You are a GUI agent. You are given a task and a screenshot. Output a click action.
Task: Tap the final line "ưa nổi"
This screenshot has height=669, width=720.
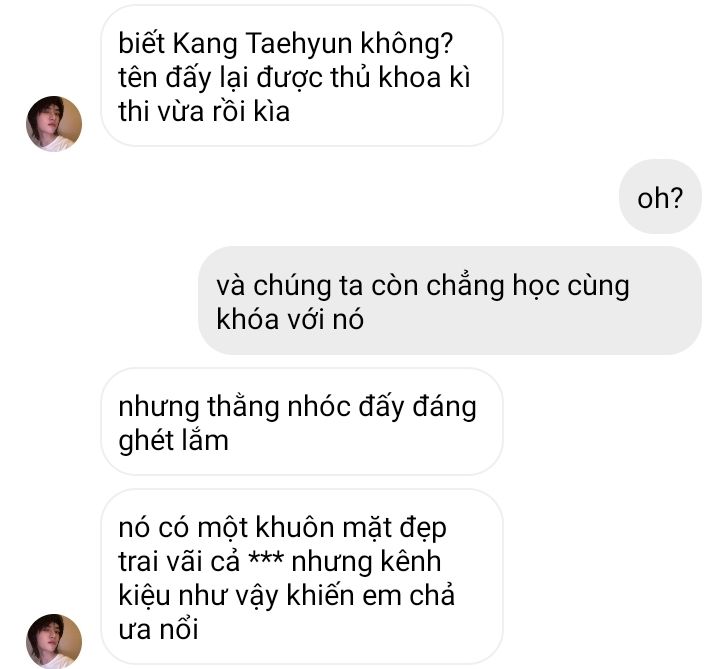click(158, 629)
